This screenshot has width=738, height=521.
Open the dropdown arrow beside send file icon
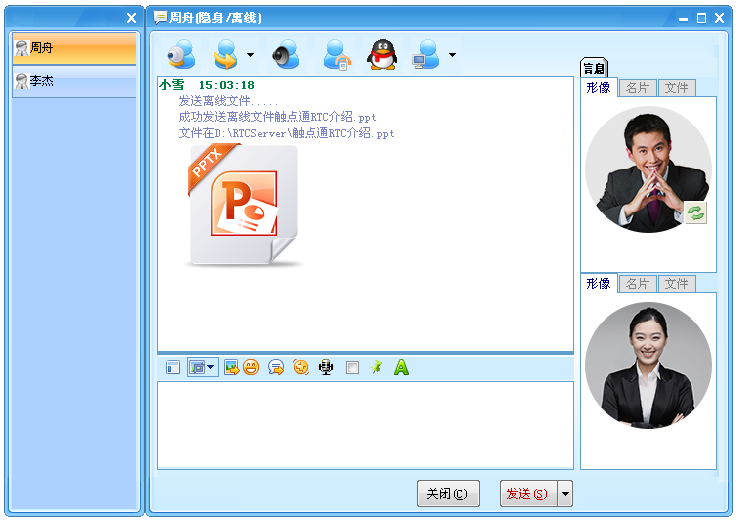(x=250, y=55)
